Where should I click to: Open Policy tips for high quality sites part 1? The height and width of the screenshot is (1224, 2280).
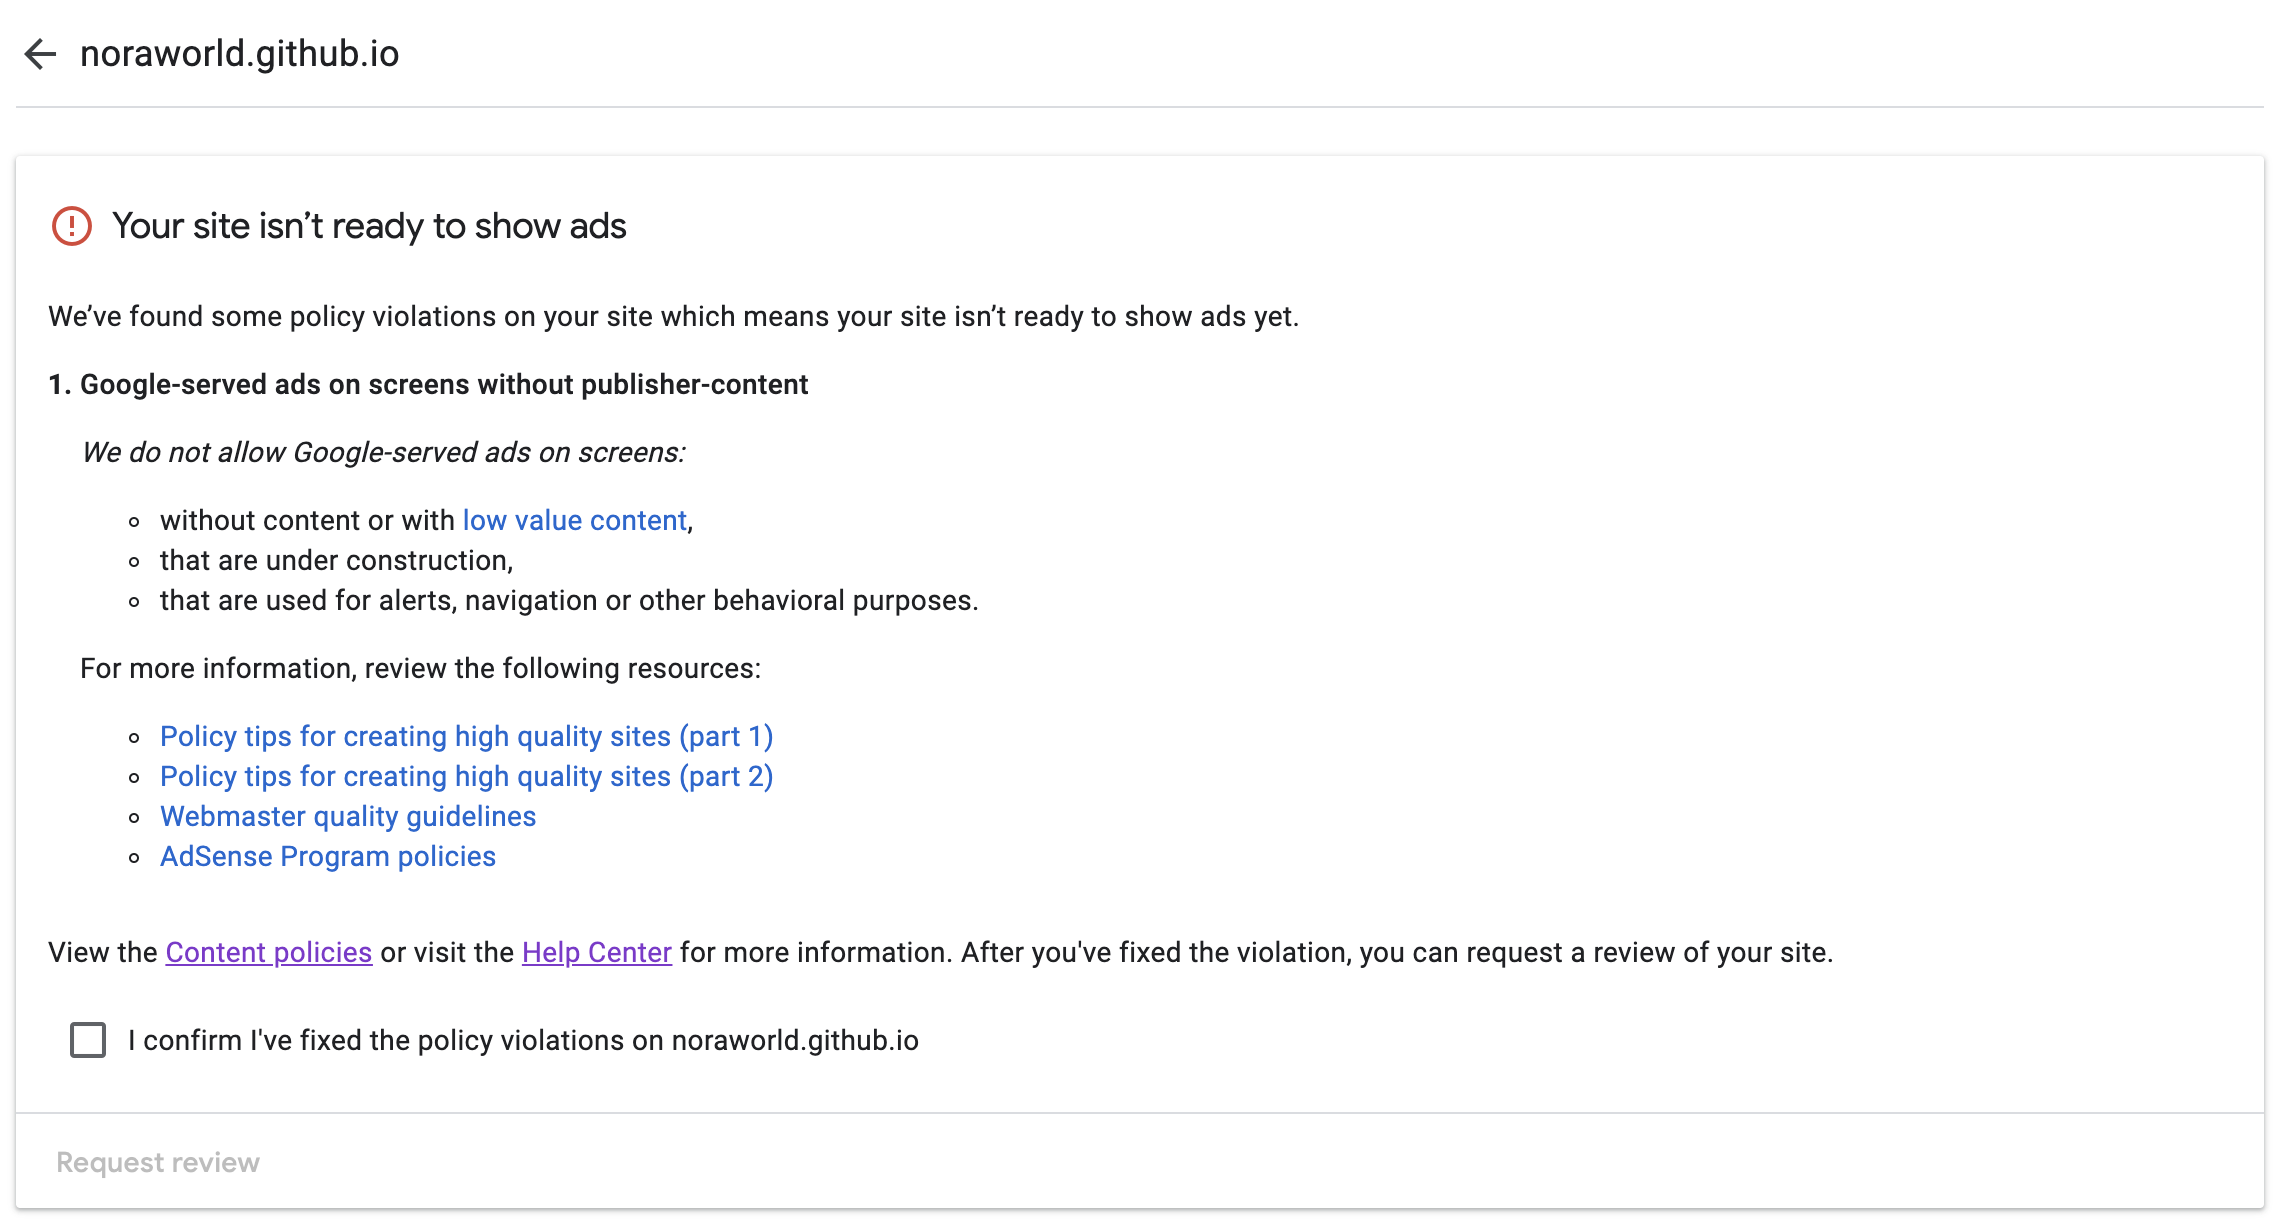(466, 736)
